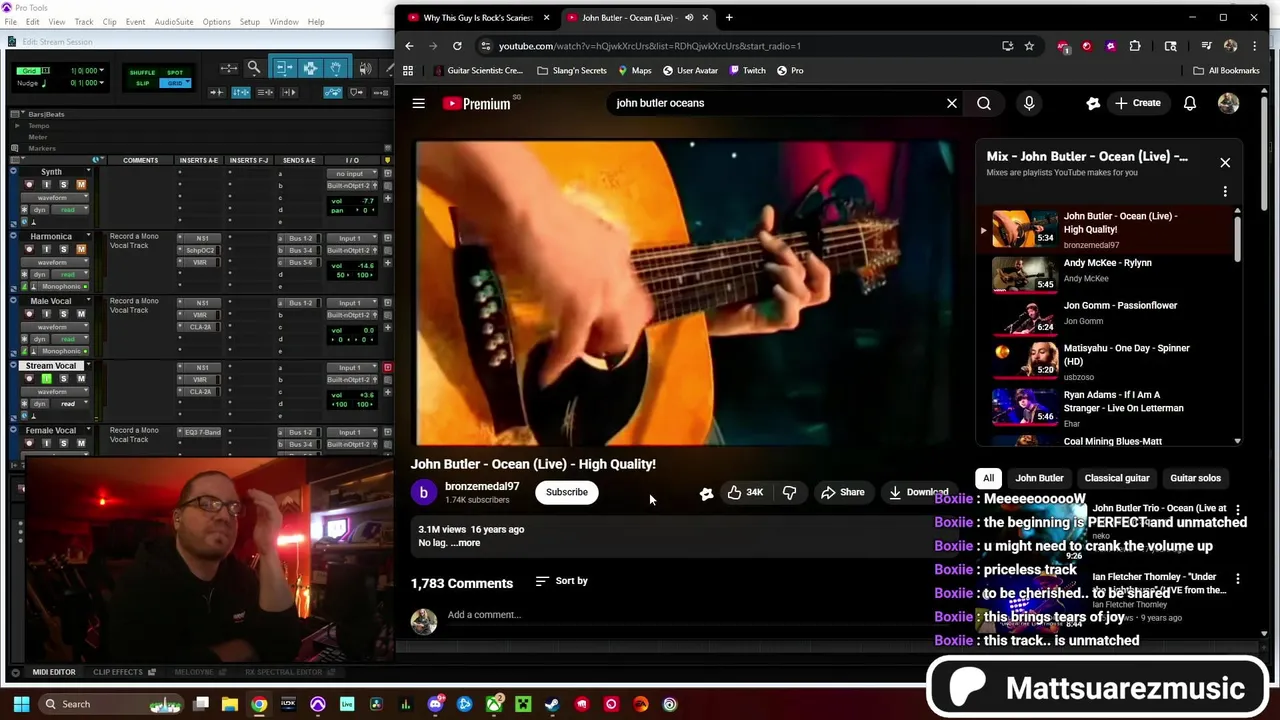
Task: Click Subscribe to bronzemedal97 channel
Action: click(x=567, y=492)
